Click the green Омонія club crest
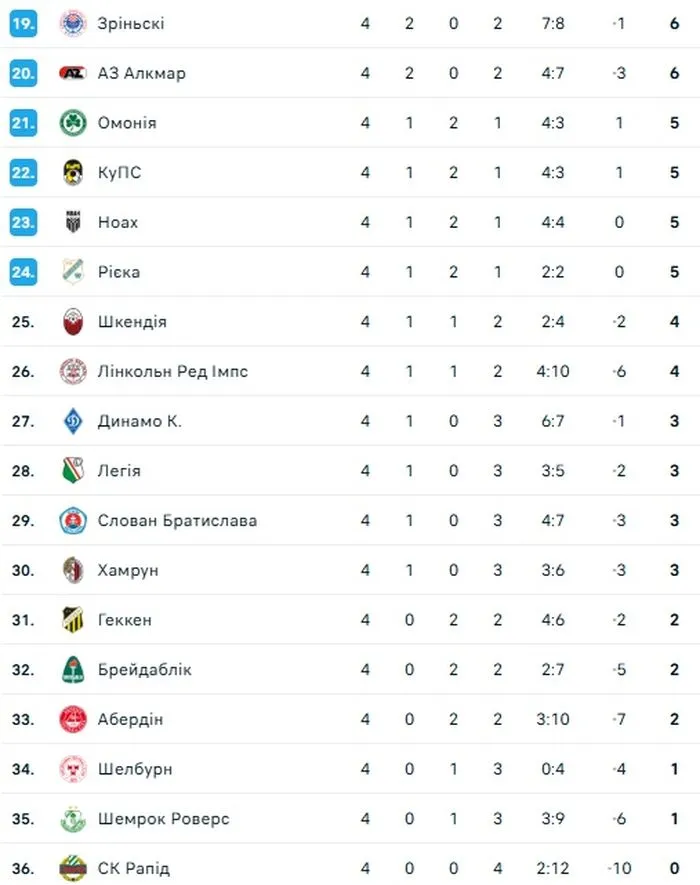The height and width of the screenshot is (885, 700). point(72,123)
